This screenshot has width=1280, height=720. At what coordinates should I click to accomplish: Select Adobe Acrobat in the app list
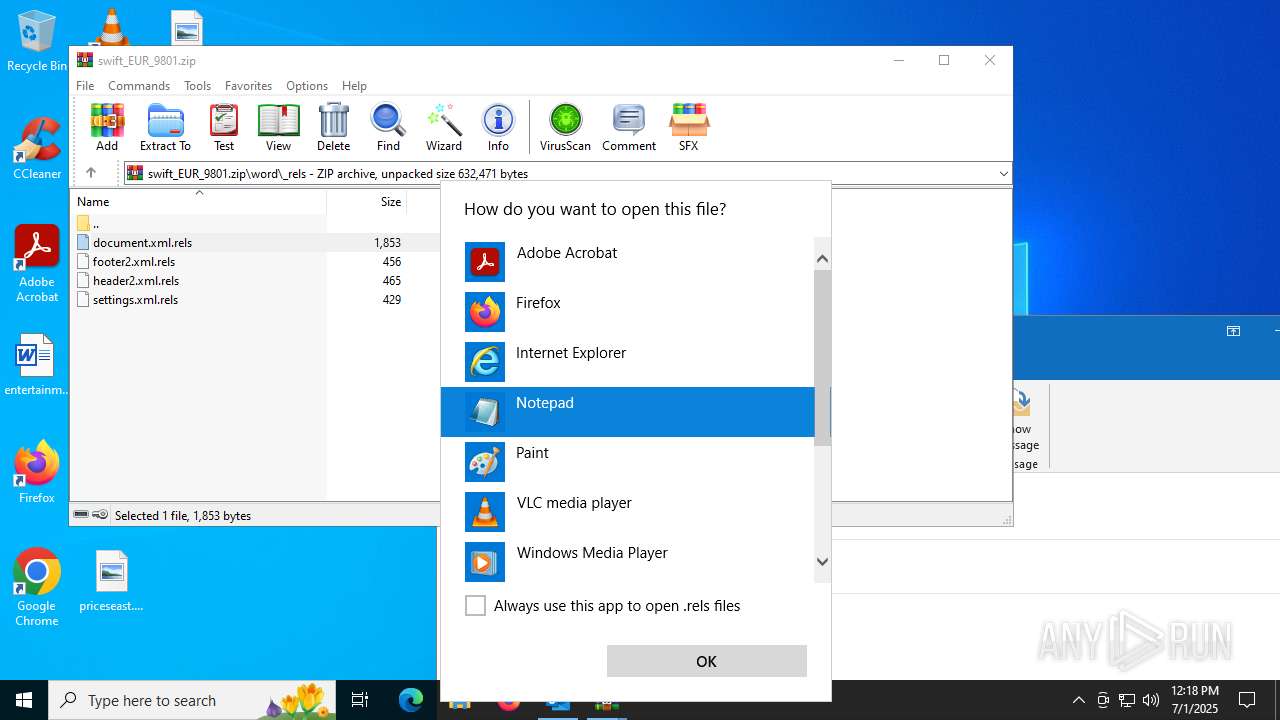click(628, 262)
